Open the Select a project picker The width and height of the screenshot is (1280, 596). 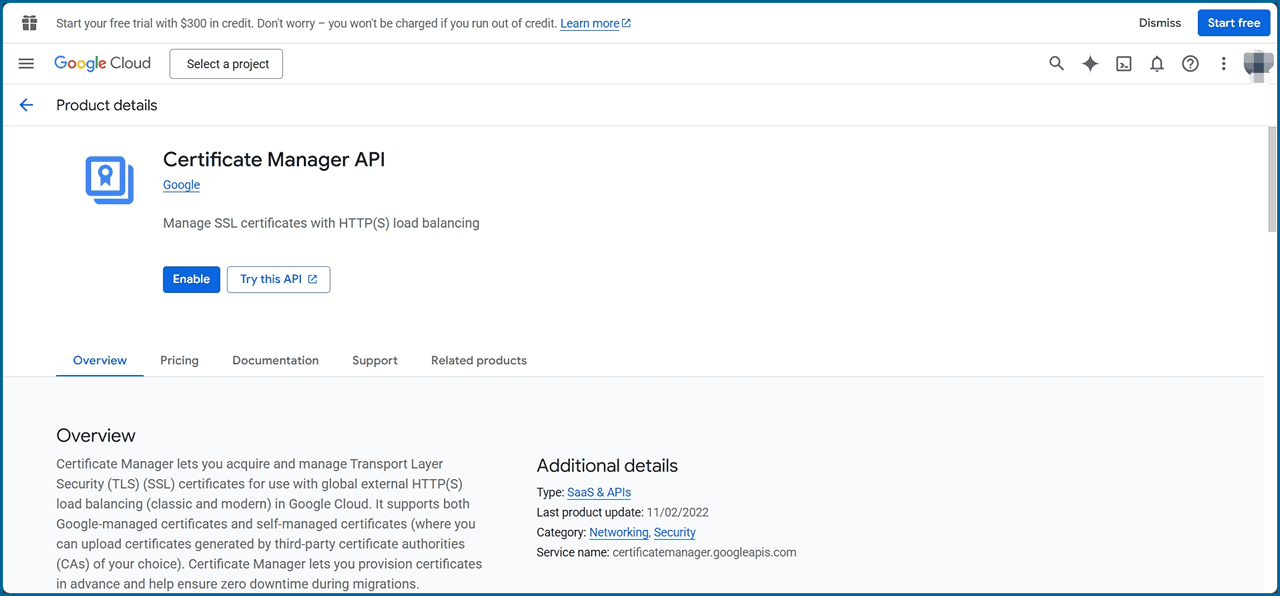point(227,64)
